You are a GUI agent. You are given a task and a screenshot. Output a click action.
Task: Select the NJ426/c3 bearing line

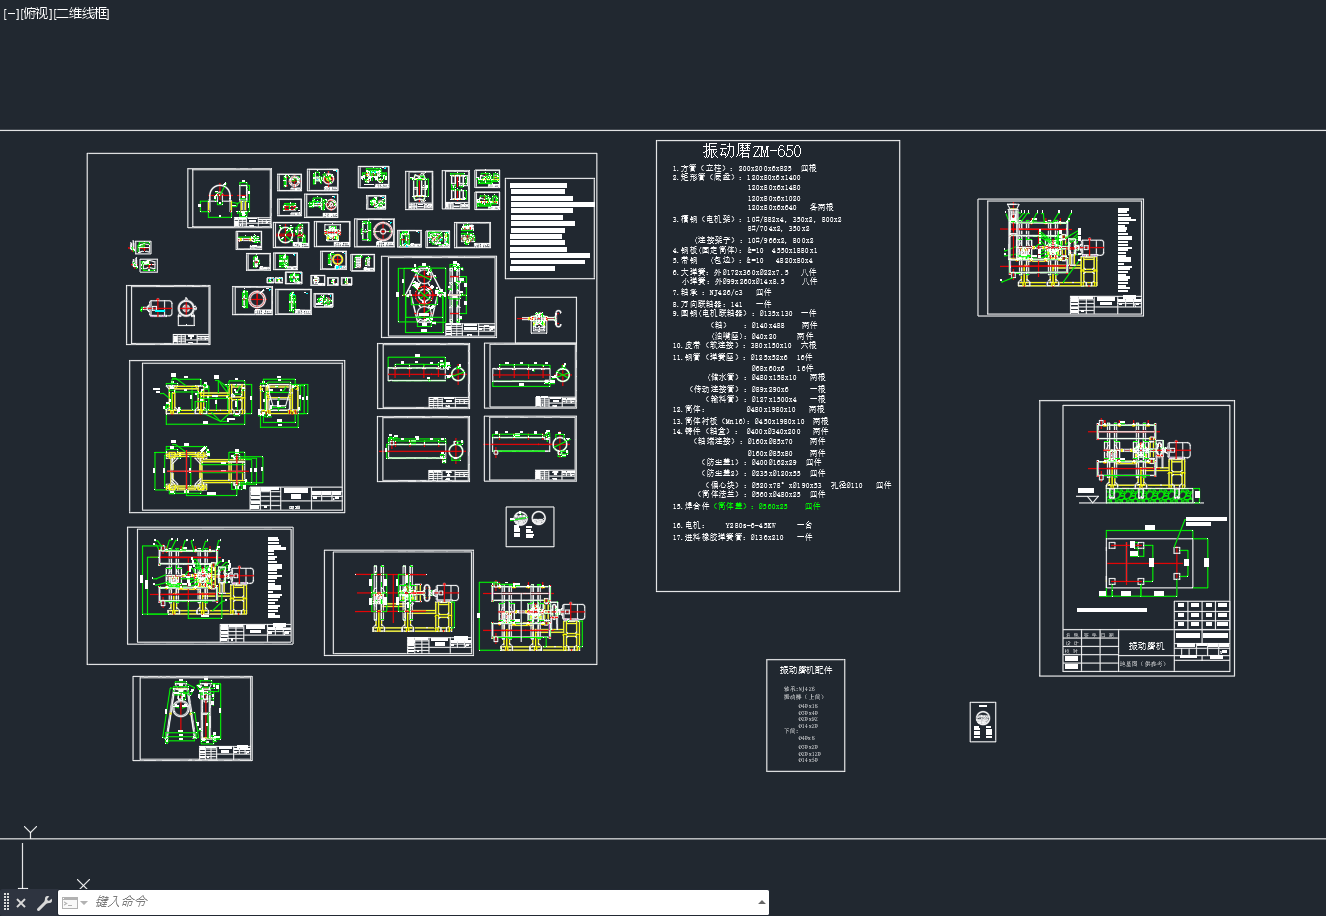(x=721, y=292)
